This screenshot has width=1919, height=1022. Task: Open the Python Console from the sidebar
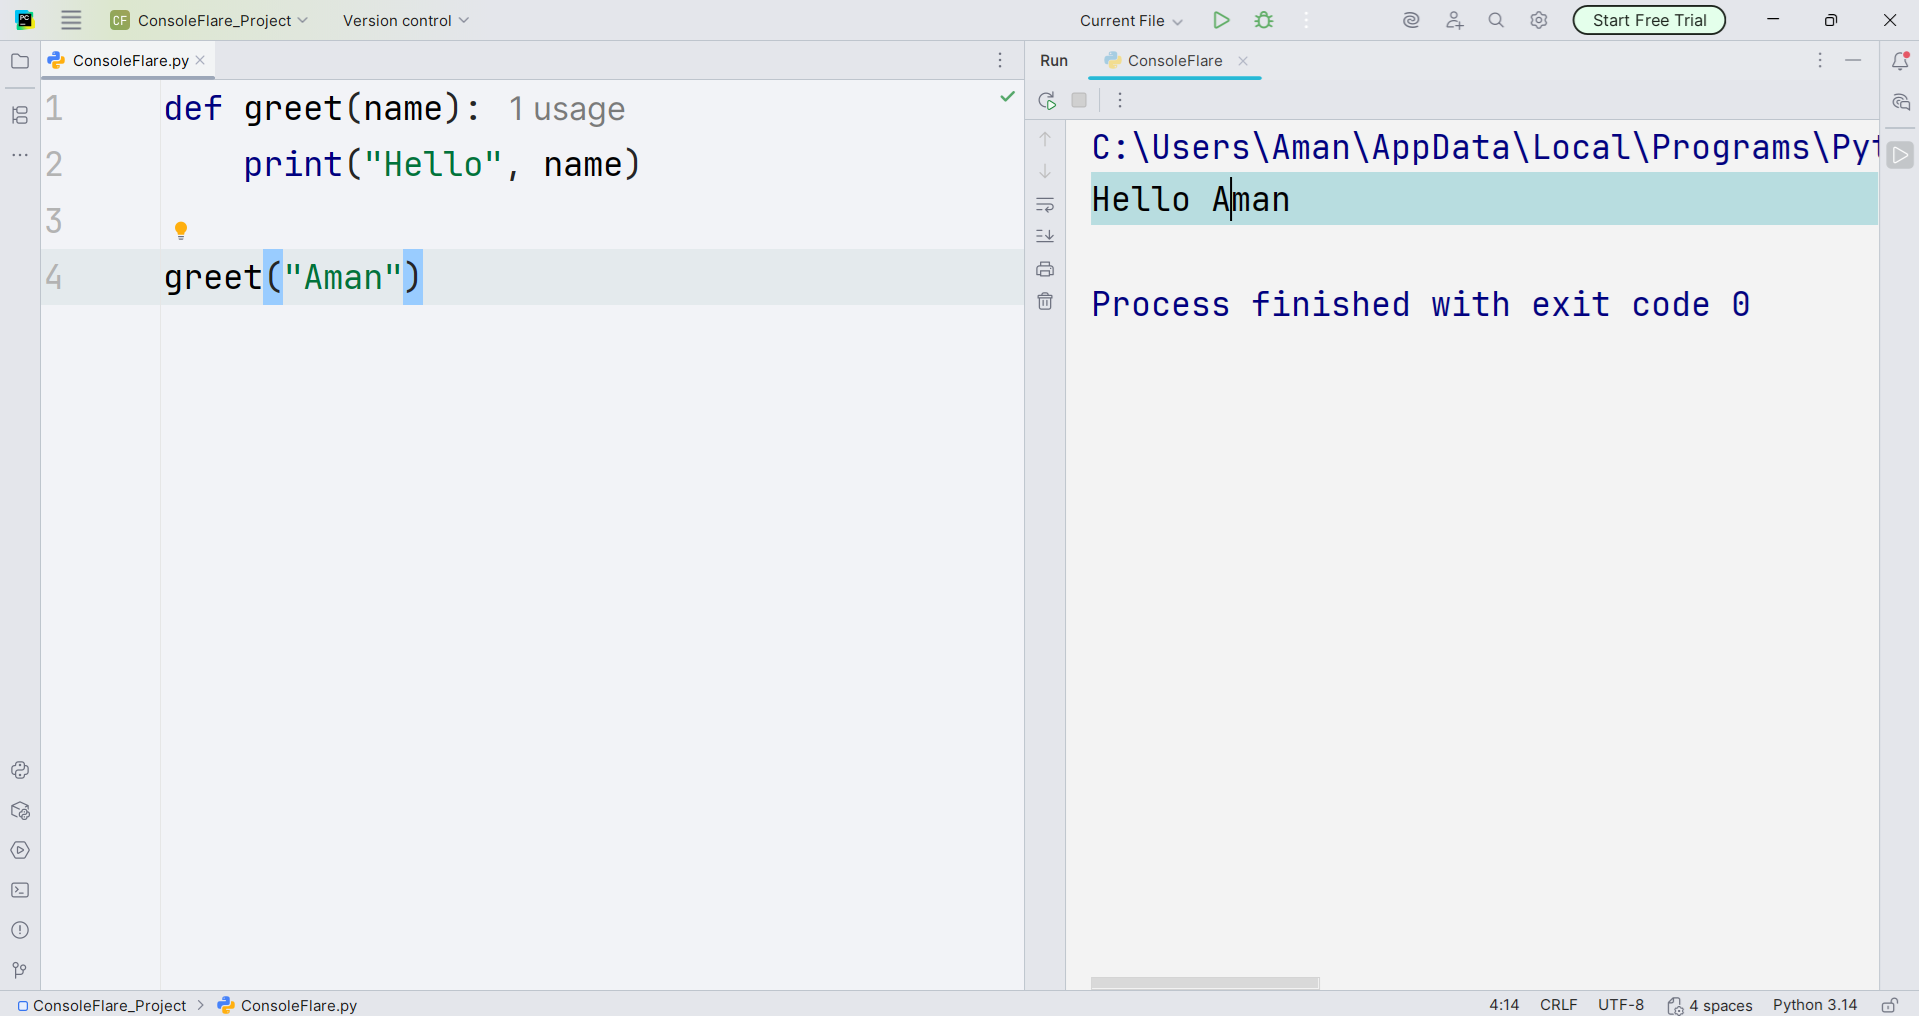(20, 770)
